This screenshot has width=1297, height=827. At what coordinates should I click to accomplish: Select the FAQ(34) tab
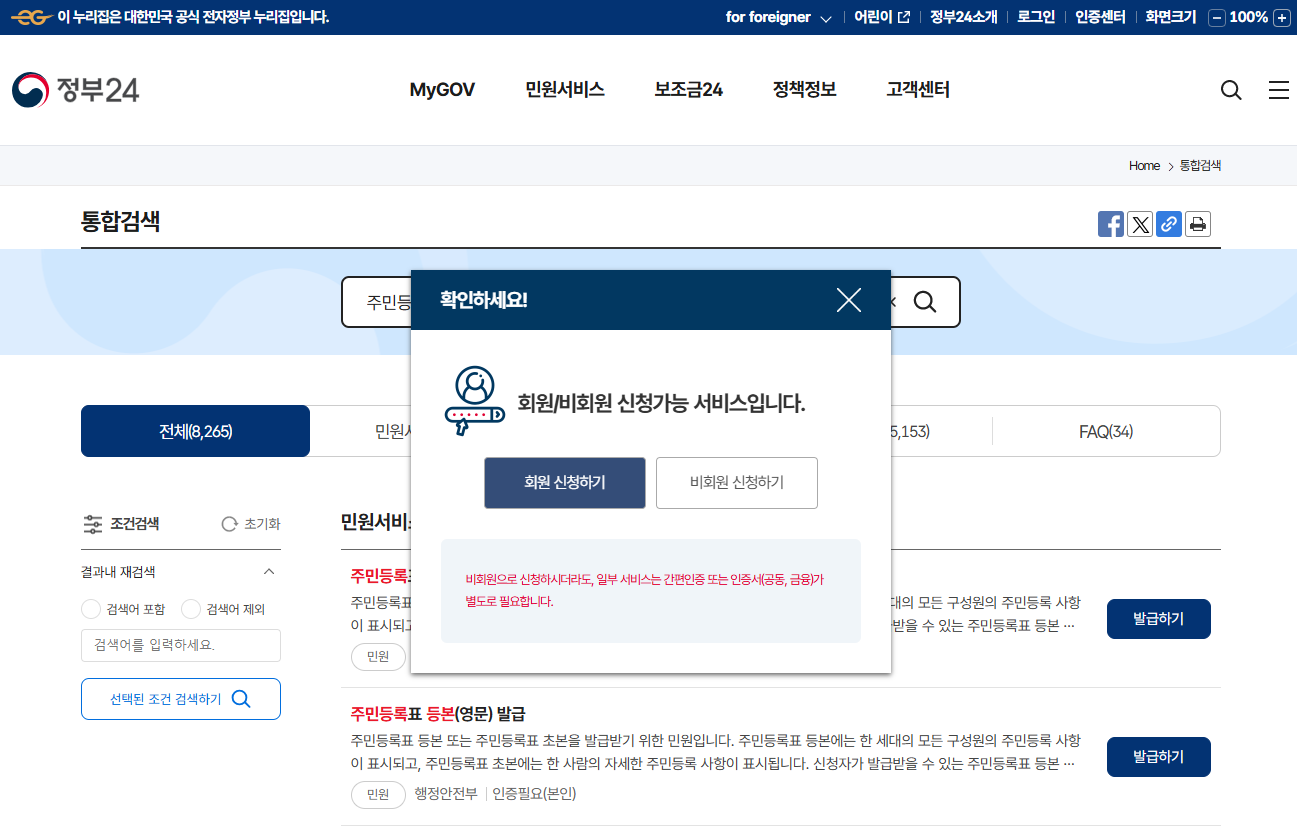1106,432
